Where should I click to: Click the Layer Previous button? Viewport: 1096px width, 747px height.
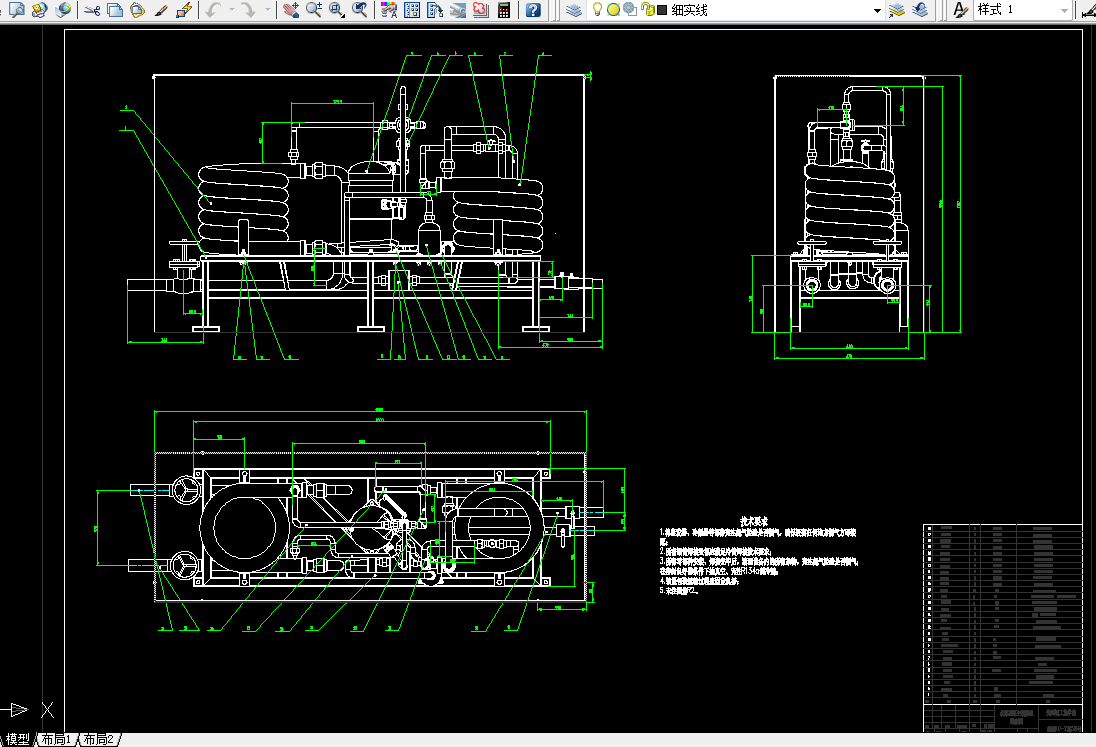tap(920, 10)
